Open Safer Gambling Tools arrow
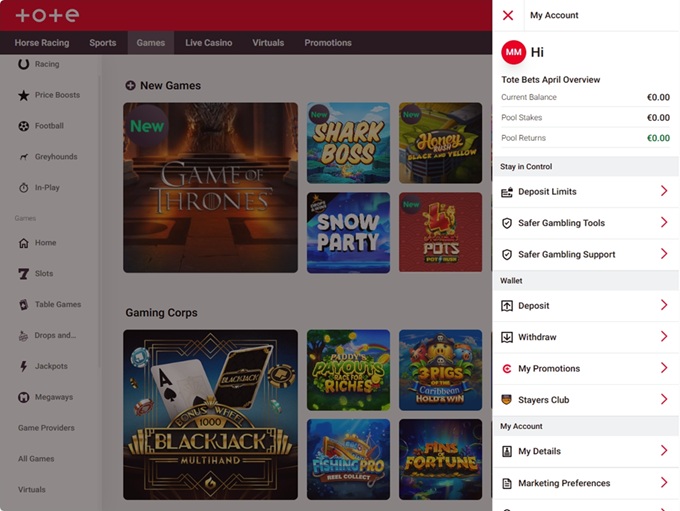Image resolution: width=680 pixels, height=511 pixels. (x=664, y=223)
